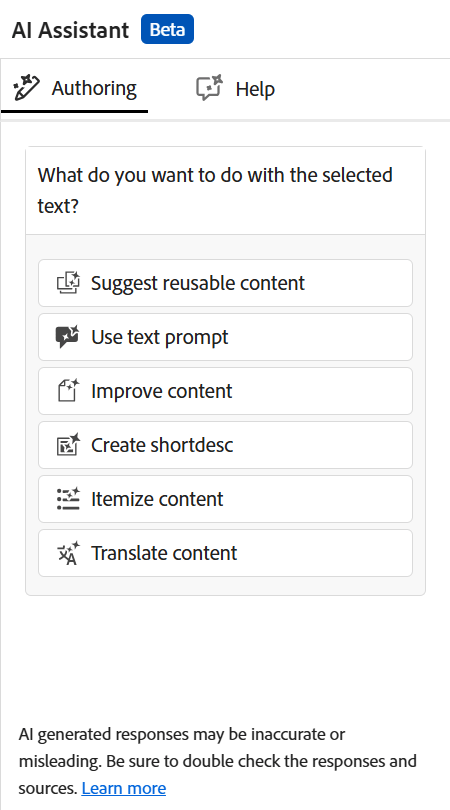450x810 pixels.
Task: Generate a shortdesc with Create shortdesc
Action: click(x=225, y=445)
